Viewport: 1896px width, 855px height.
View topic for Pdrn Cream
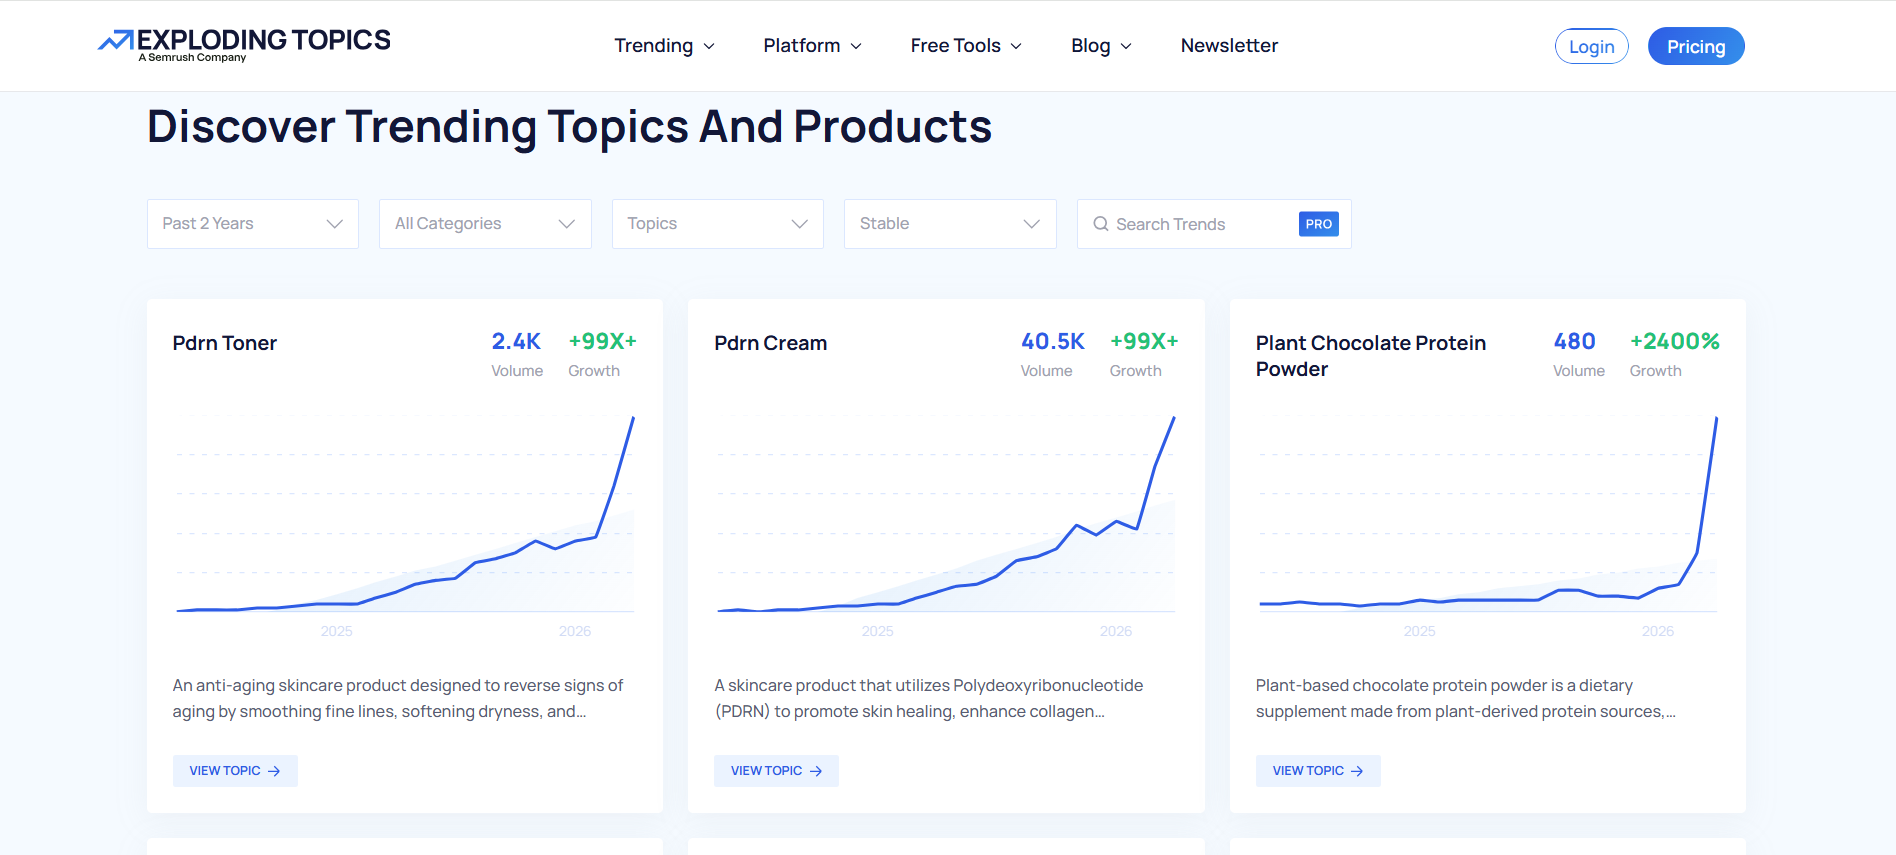tap(776, 771)
